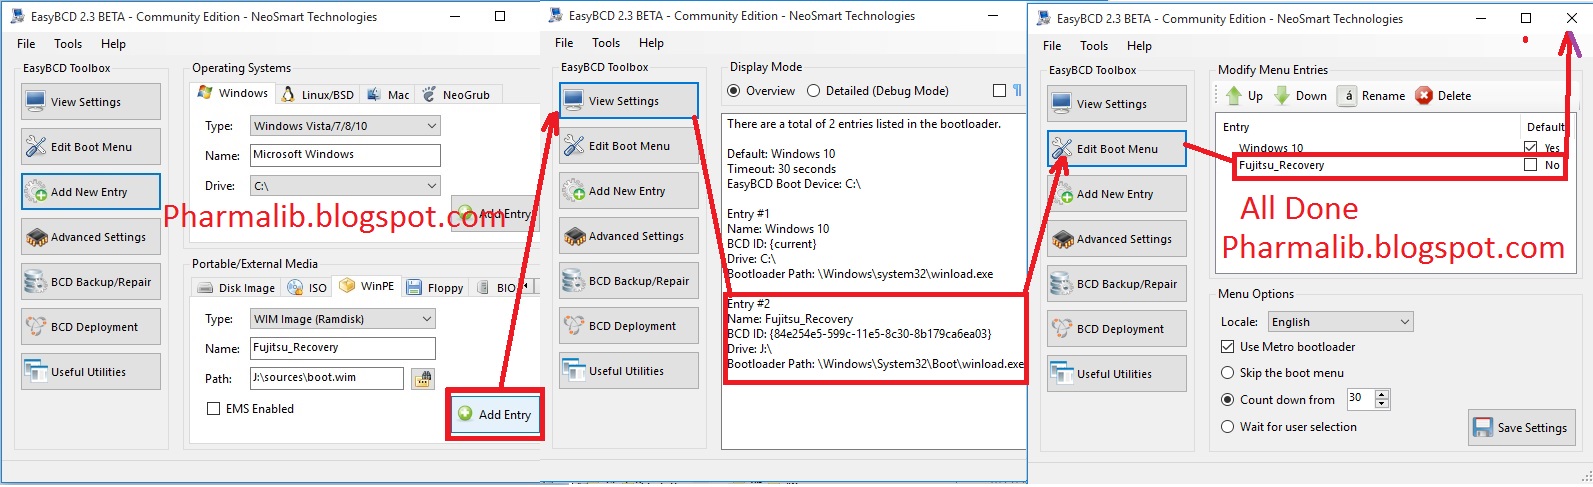
Task: Open BCD Deployment in the left window
Action: (91, 327)
